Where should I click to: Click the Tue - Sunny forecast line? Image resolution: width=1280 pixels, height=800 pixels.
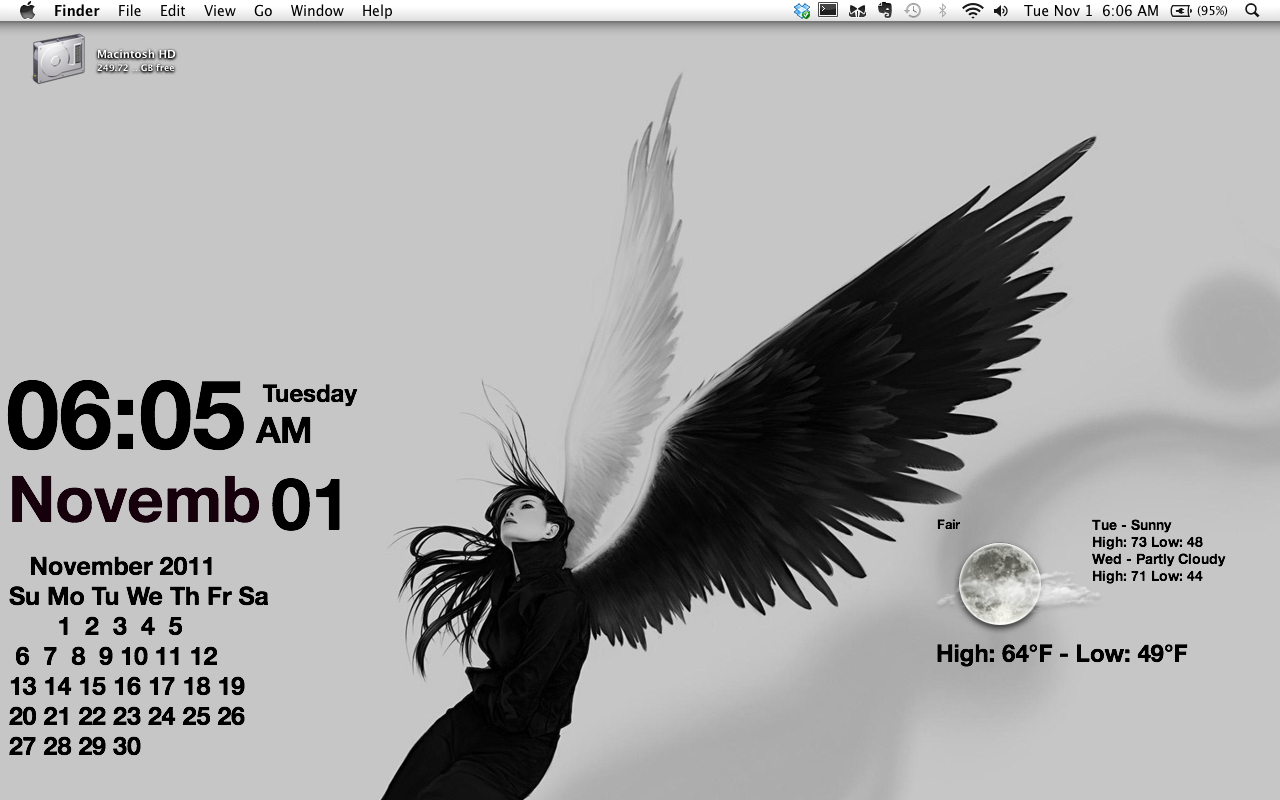tap(1131, 525)
